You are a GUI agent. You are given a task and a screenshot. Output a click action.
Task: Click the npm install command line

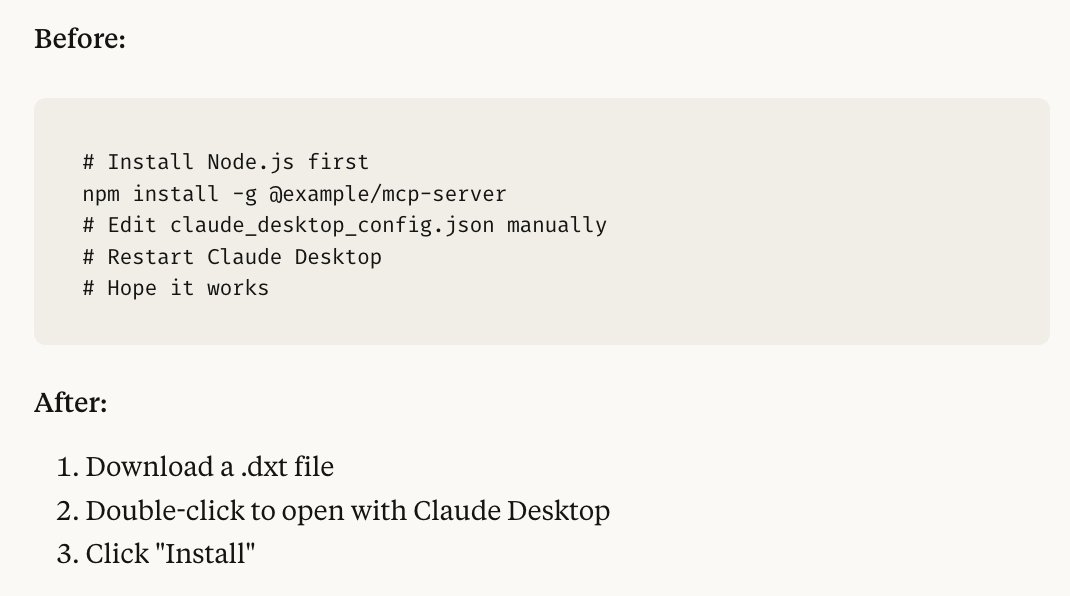tap(294, 195)
